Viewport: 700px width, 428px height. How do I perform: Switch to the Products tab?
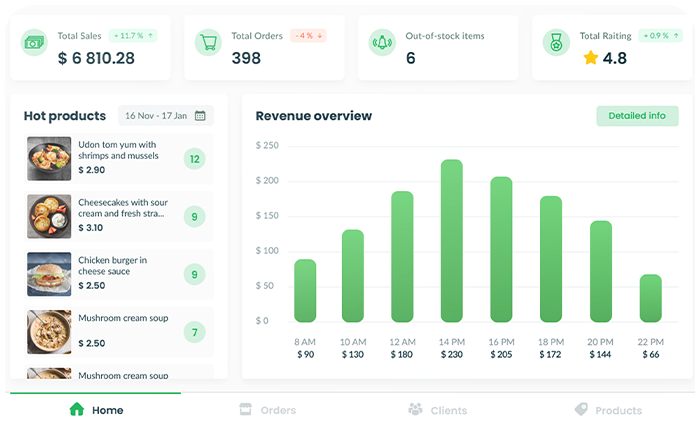tap(608, 410)
